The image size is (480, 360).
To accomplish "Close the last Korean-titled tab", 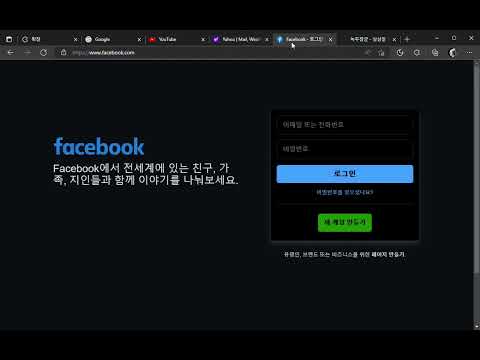I will (394, 40).
